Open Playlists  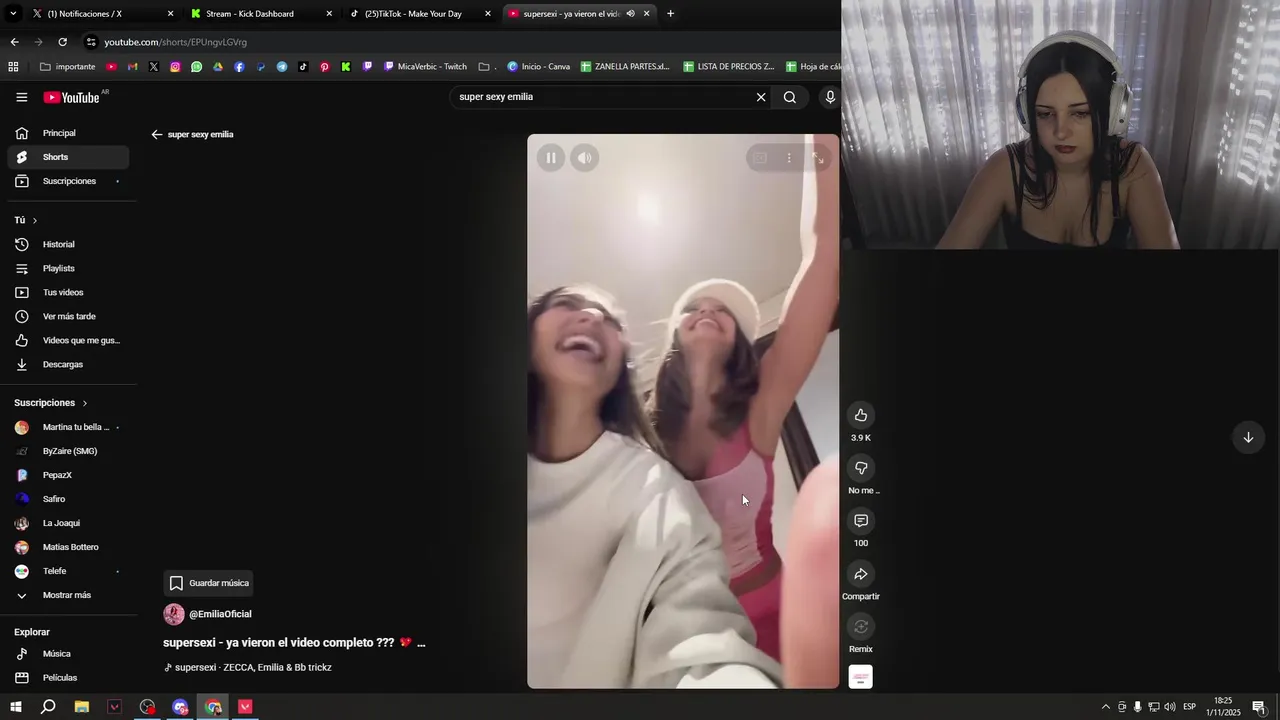[68, 268]
